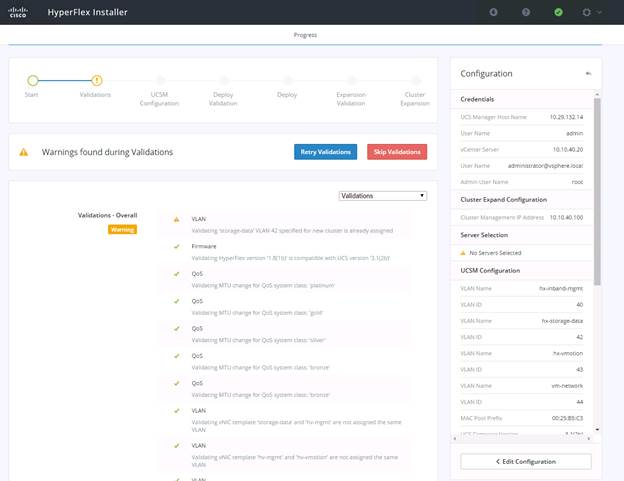Click the green status check icon
Viewport: 624px width, 481px height.
[x=558, y=12]
